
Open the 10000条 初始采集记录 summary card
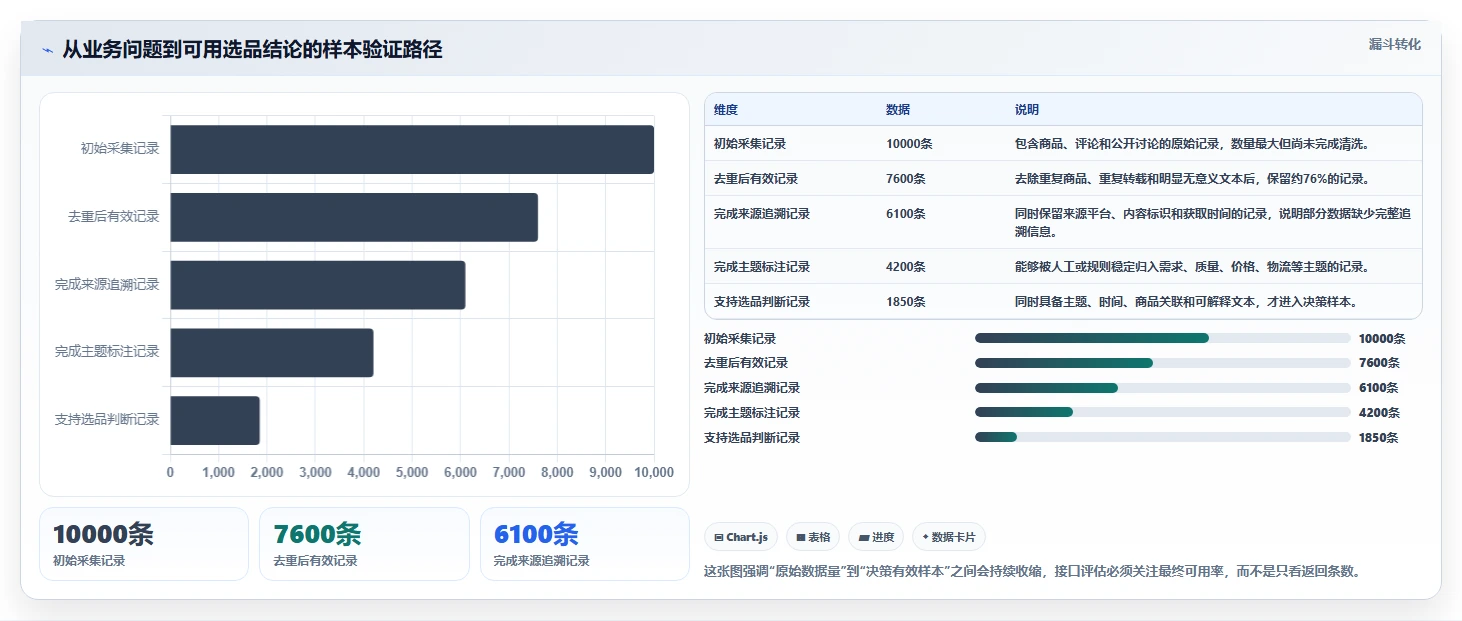point(144,544)
